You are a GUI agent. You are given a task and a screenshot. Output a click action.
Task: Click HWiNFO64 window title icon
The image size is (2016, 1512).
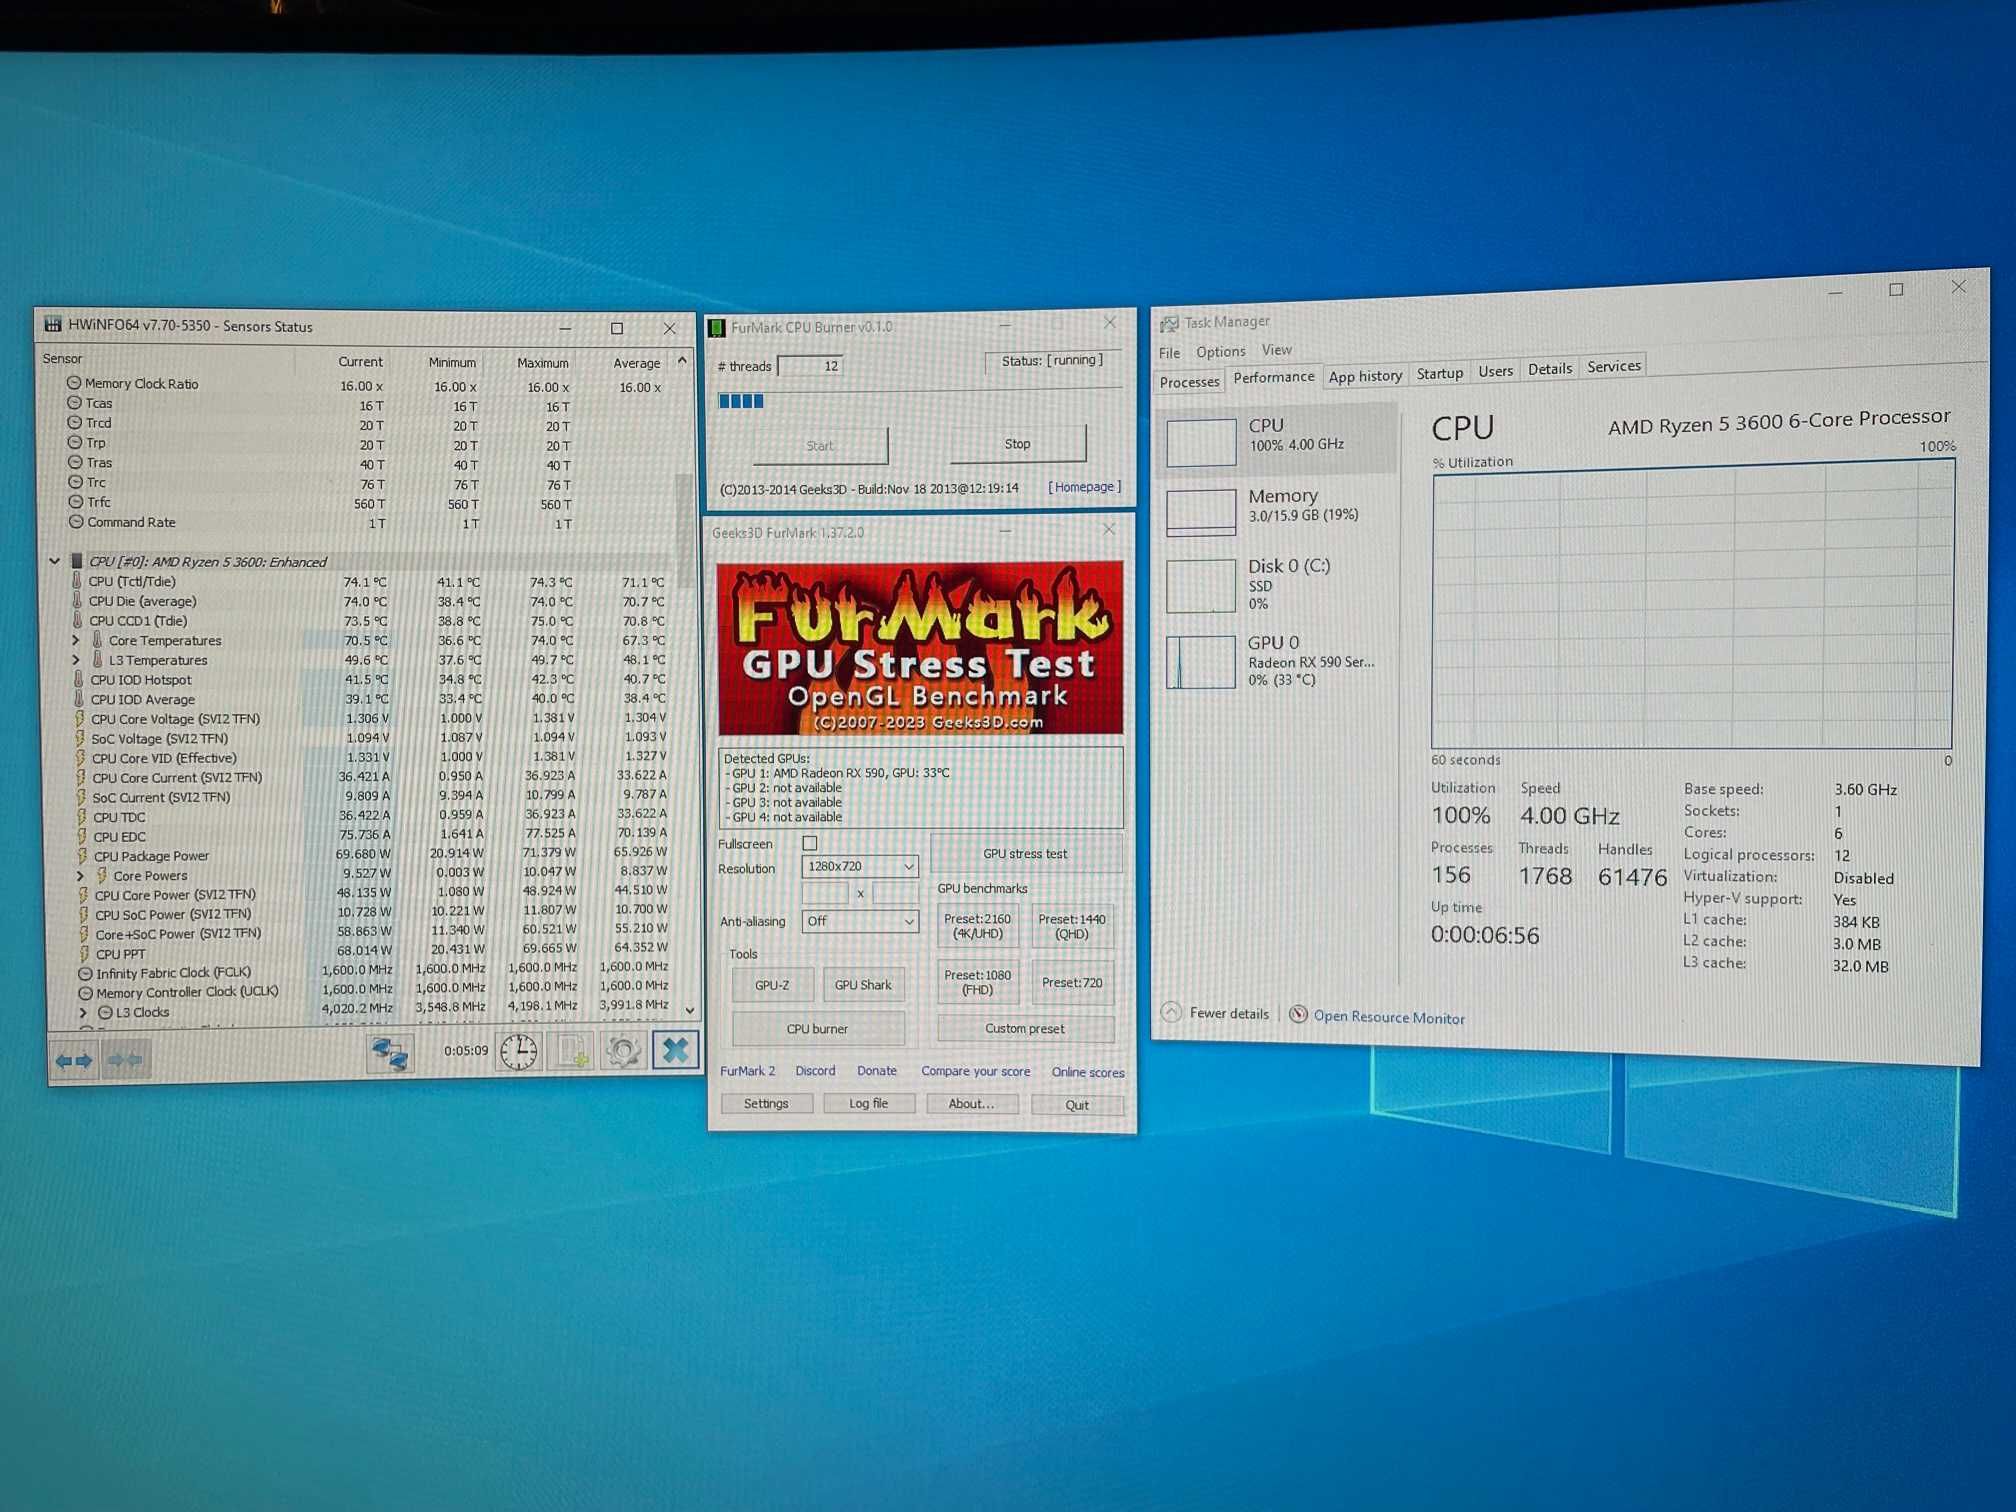point(52,325)
